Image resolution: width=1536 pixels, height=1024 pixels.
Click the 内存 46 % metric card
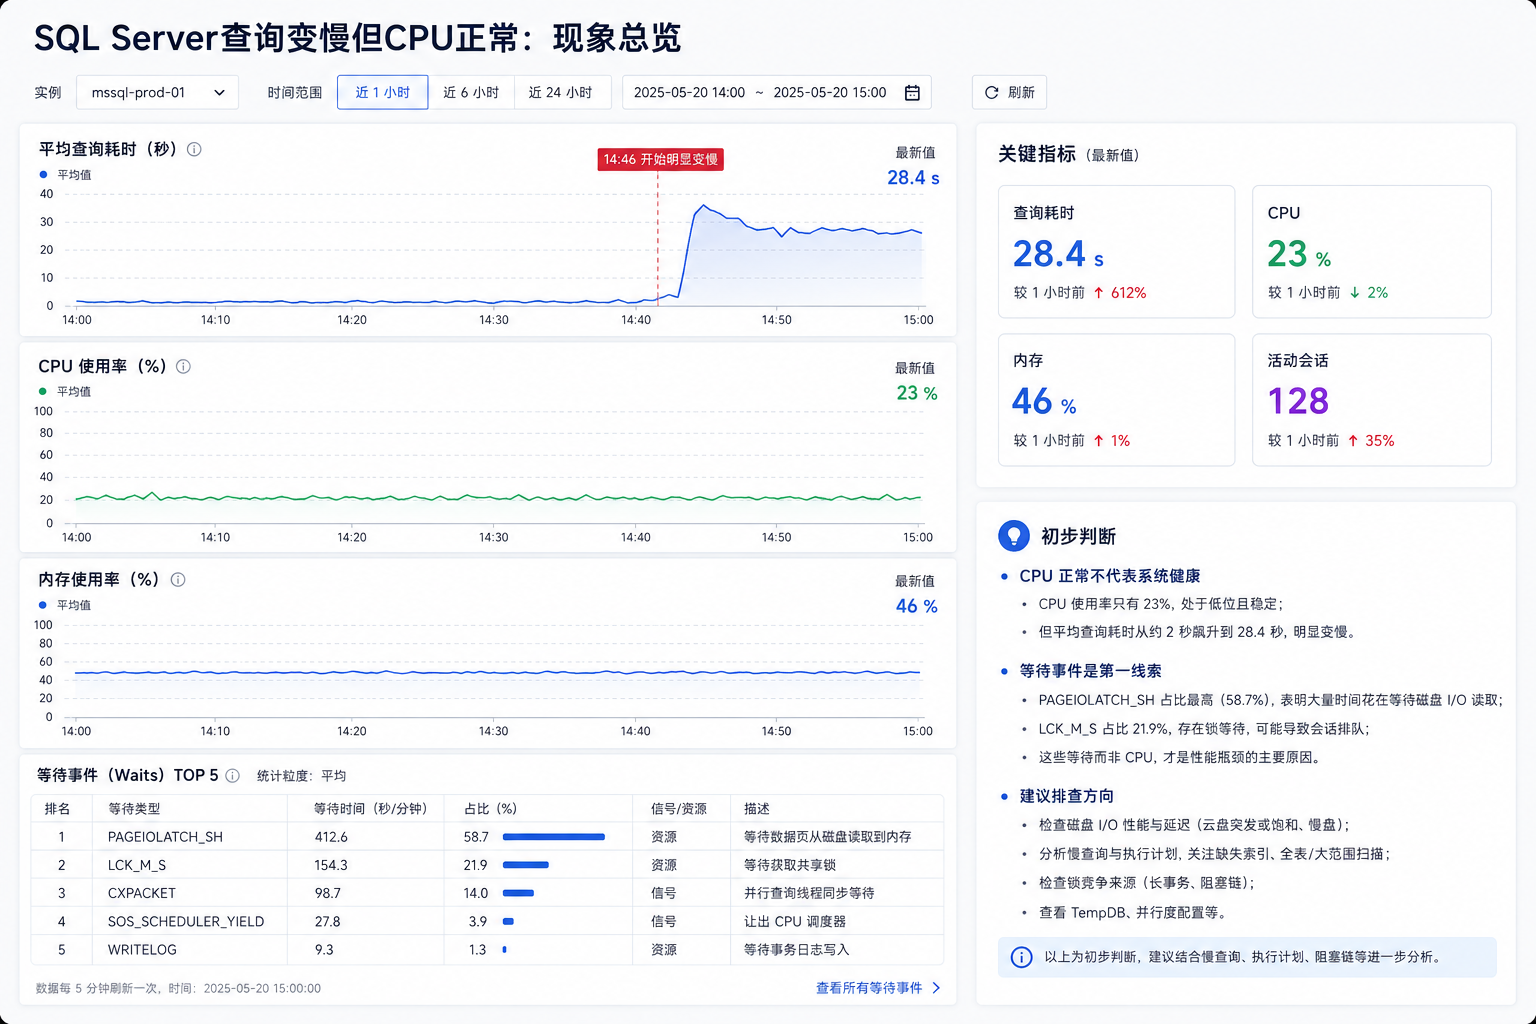(1116, 400)
